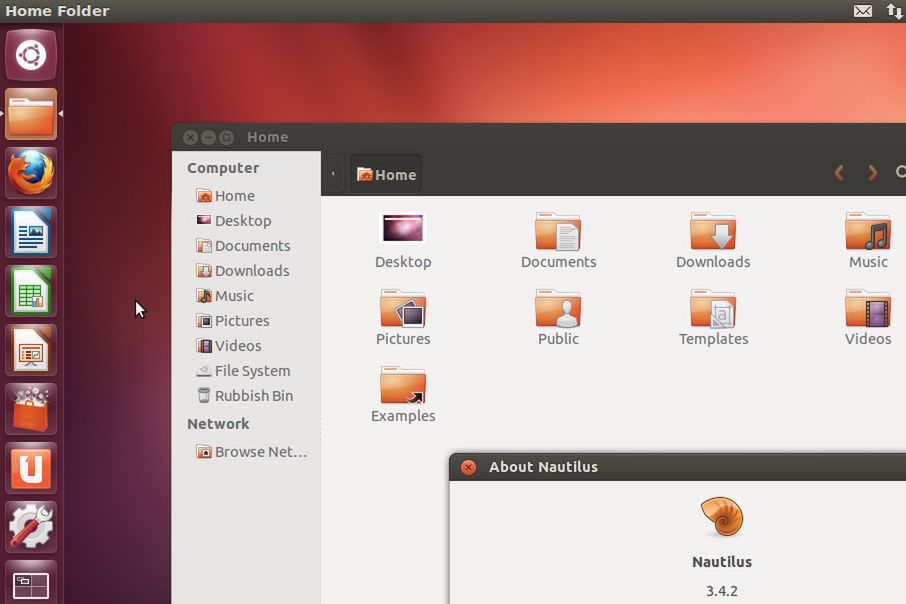Maximize the Home file manager window
Viewport: 906px width, 604px height.
click(x=226, y=138)
